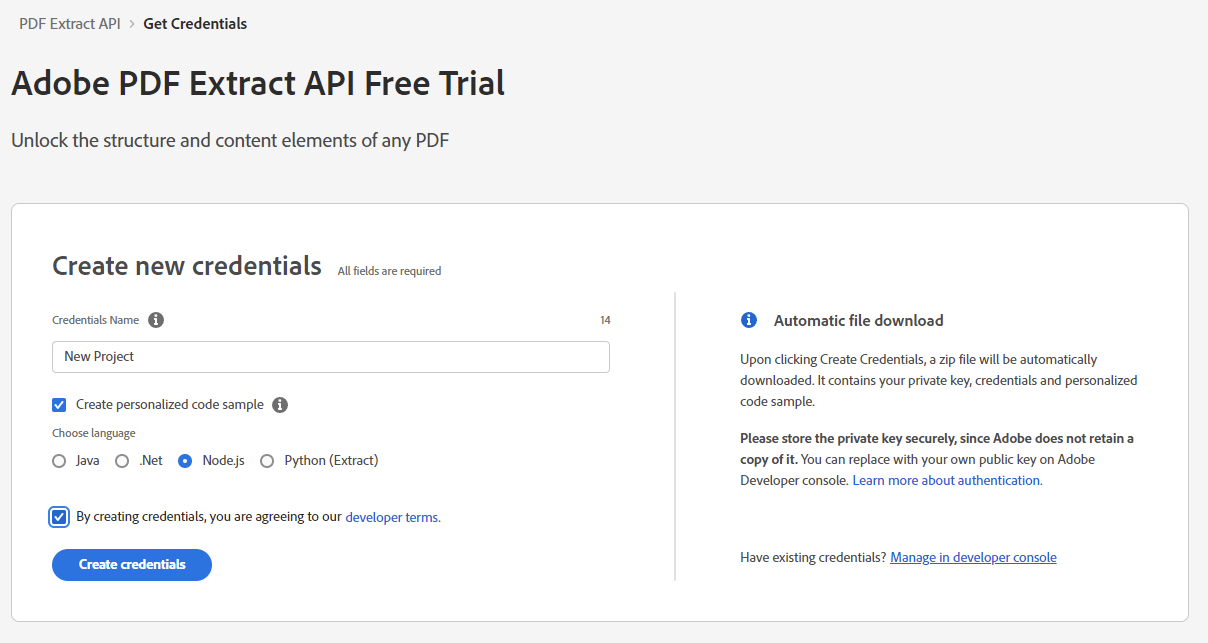Select the .Net language radio button
1208x643 pixels.
(122, 461)
